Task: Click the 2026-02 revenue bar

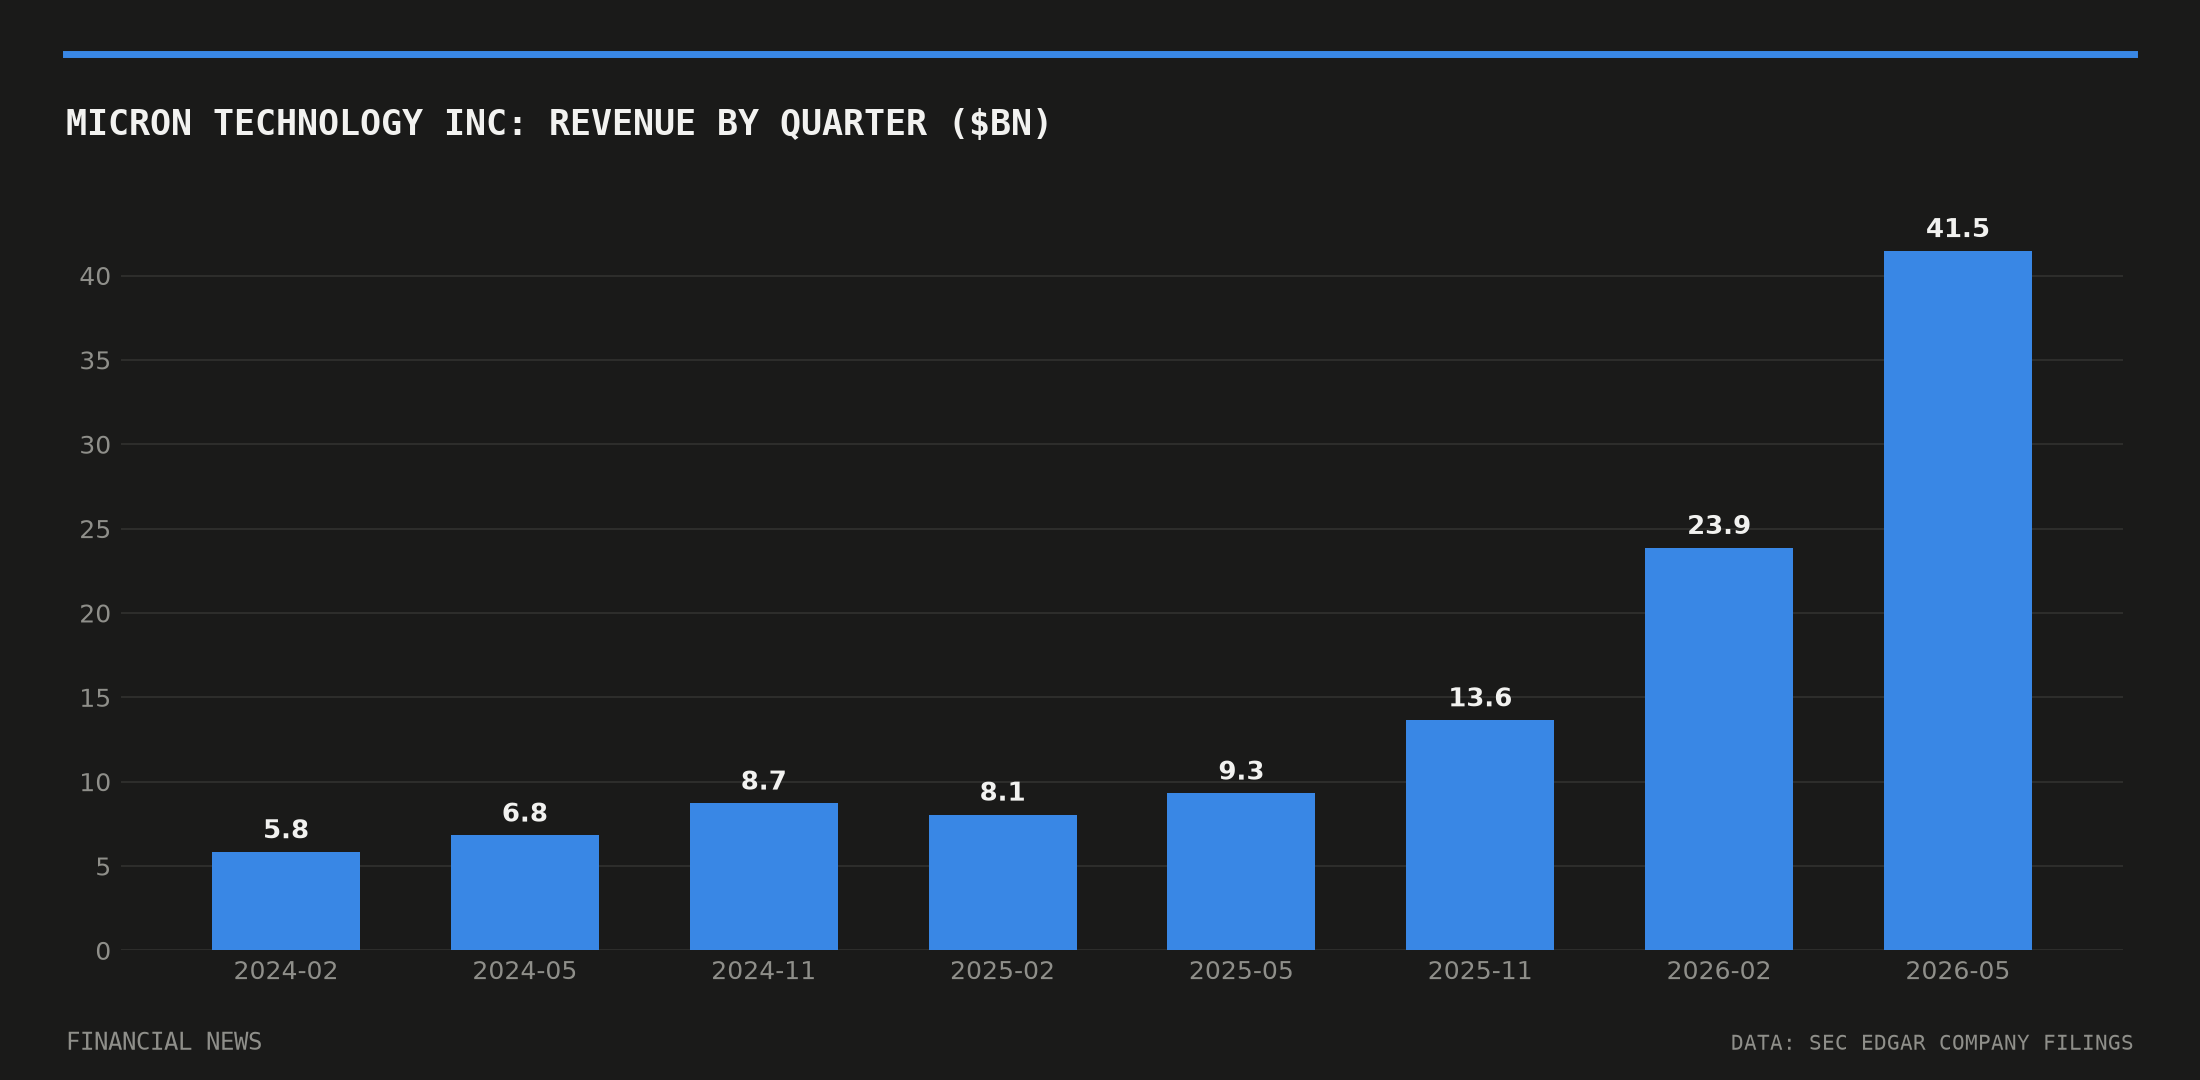Action: pos(1719,749)
